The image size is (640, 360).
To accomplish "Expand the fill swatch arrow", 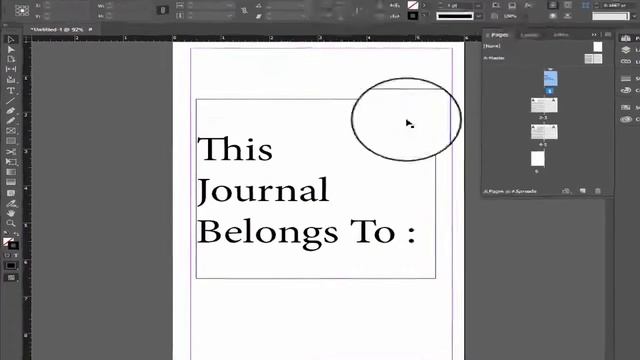I will tap(424, 5).
